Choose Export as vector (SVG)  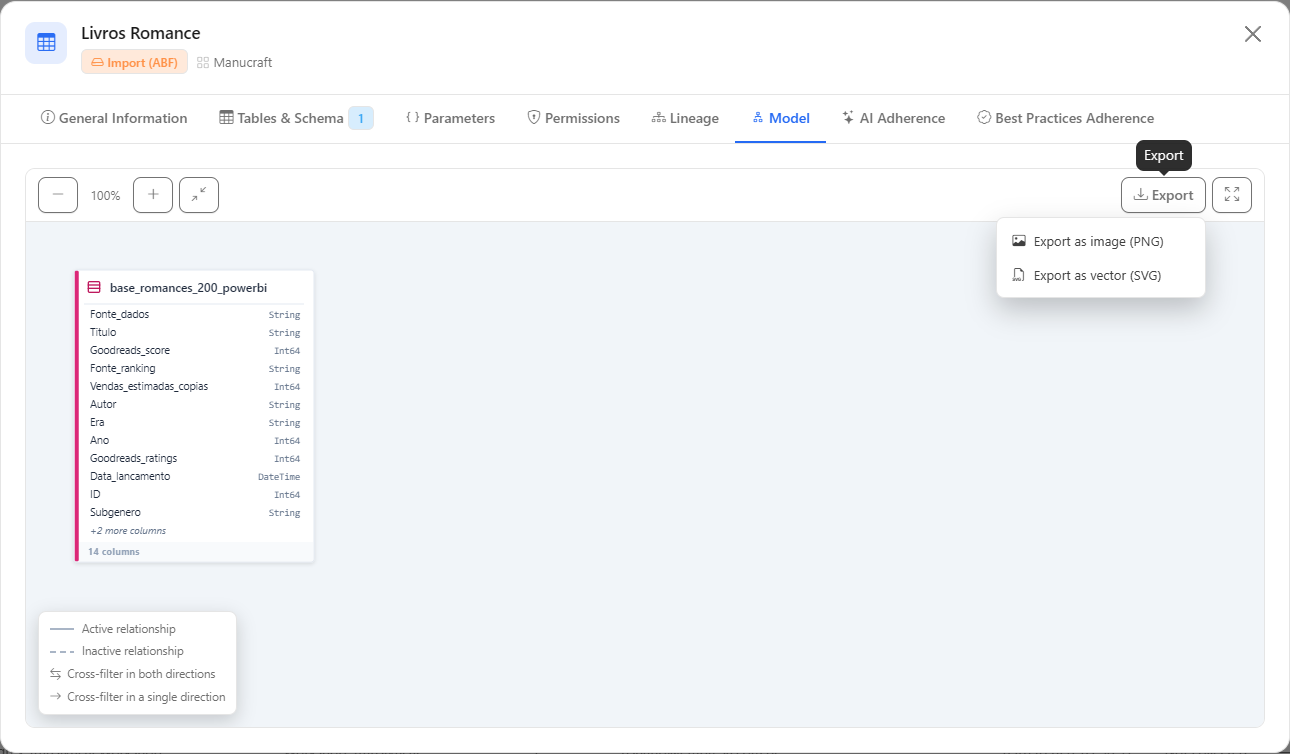[x=1101, y=275]
